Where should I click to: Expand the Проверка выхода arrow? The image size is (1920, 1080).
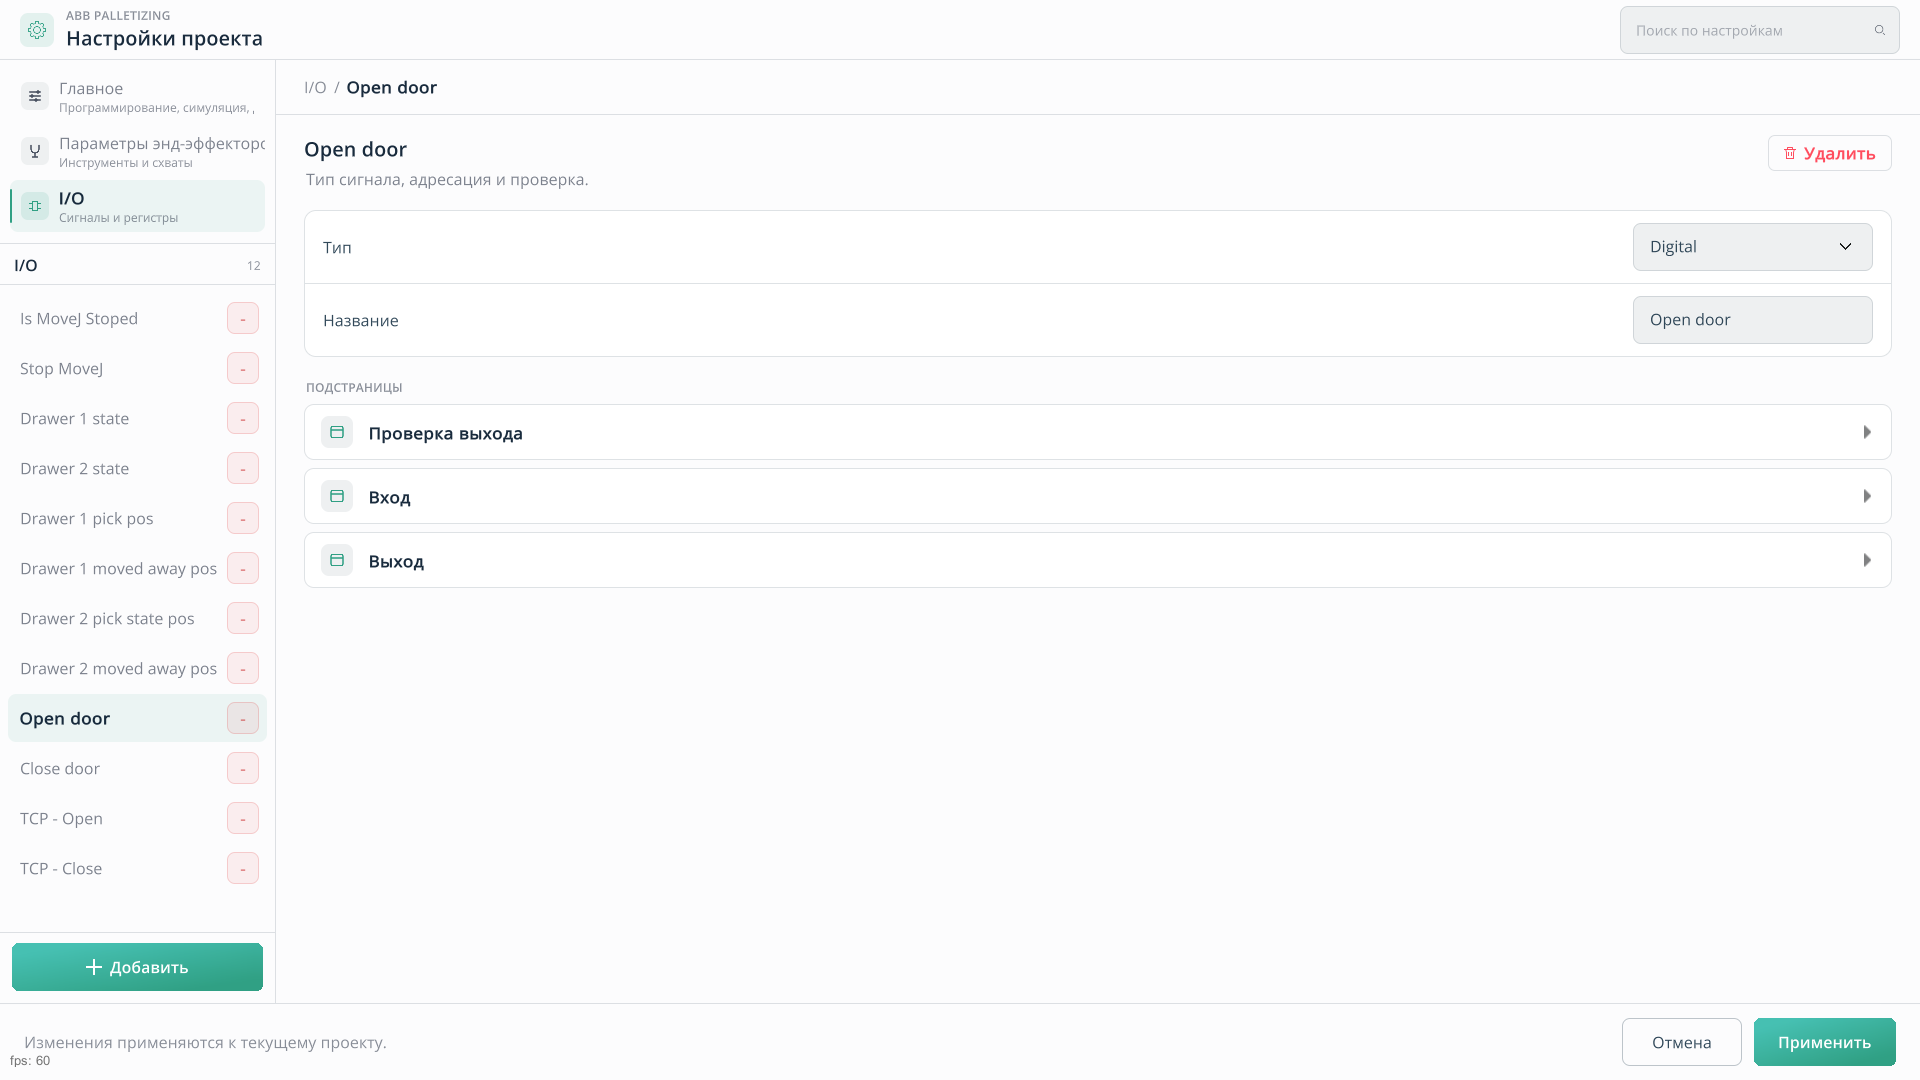[1867, 432]
